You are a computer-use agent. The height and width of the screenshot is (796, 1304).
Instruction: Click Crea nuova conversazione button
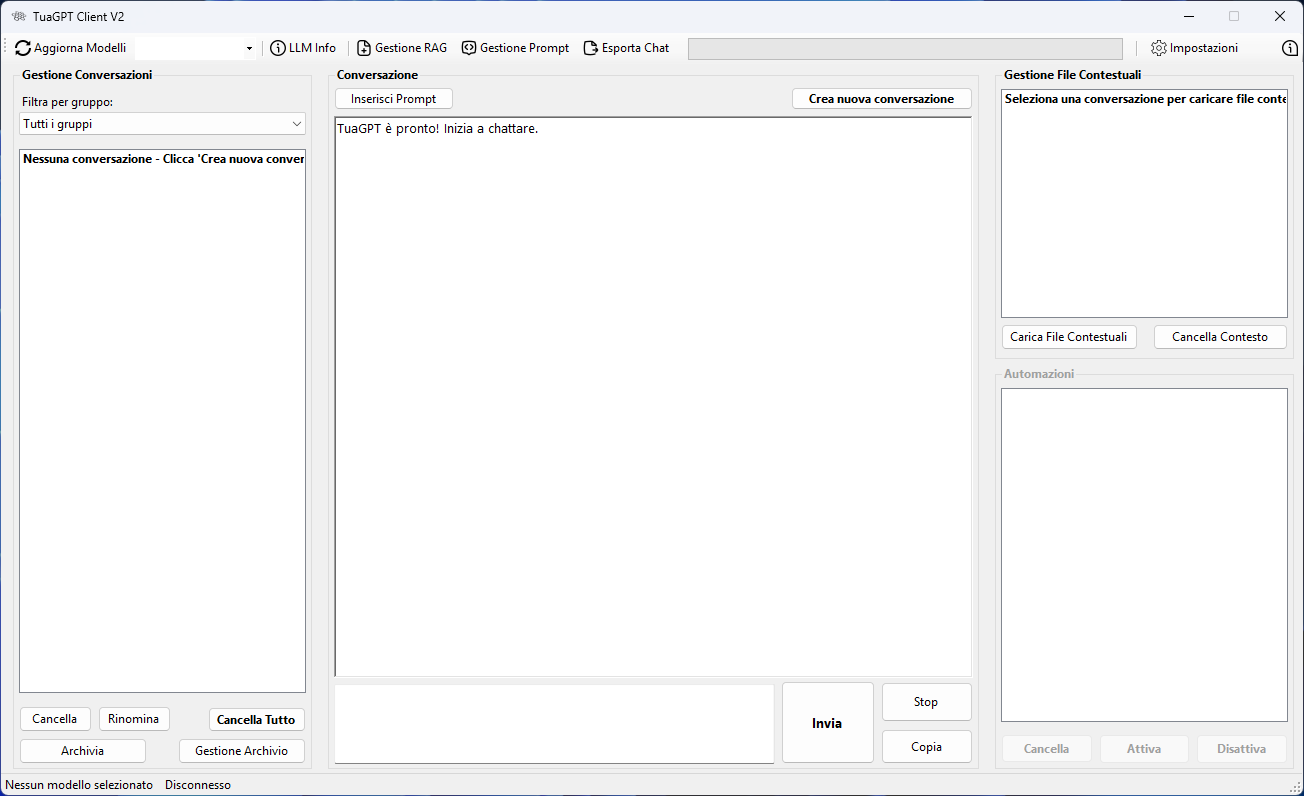point(881,99)
